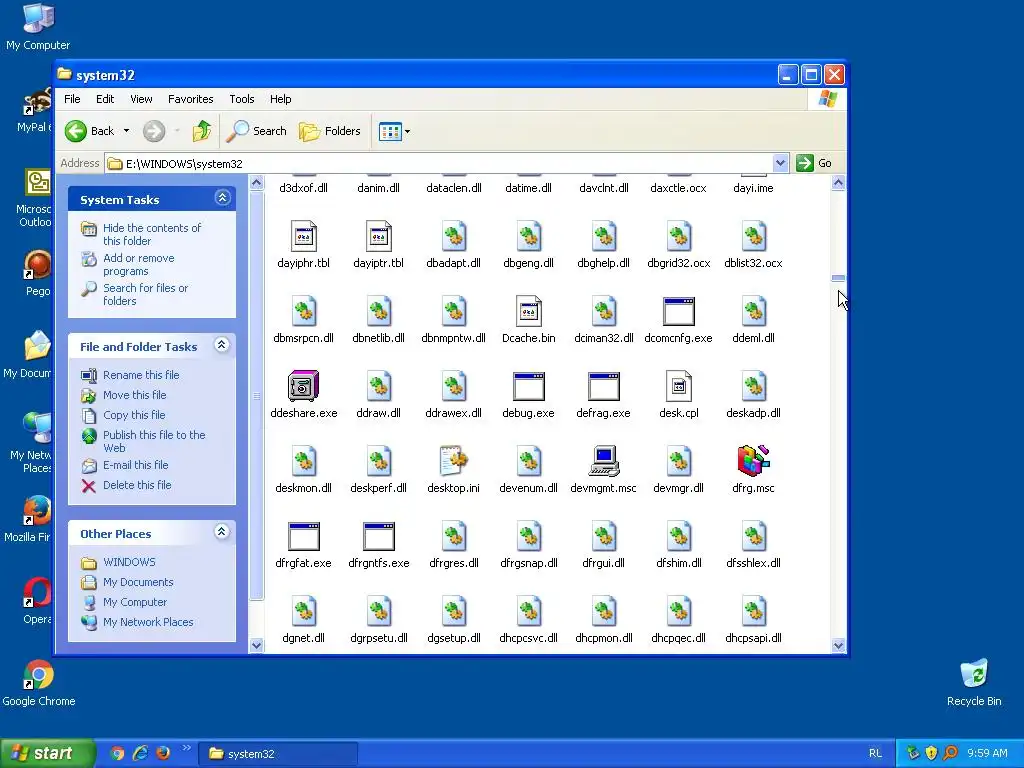The height and width of the screenshot is (768, 1024).
Task: Collapse the System Tasks panel
Action: tap(222, 198)
